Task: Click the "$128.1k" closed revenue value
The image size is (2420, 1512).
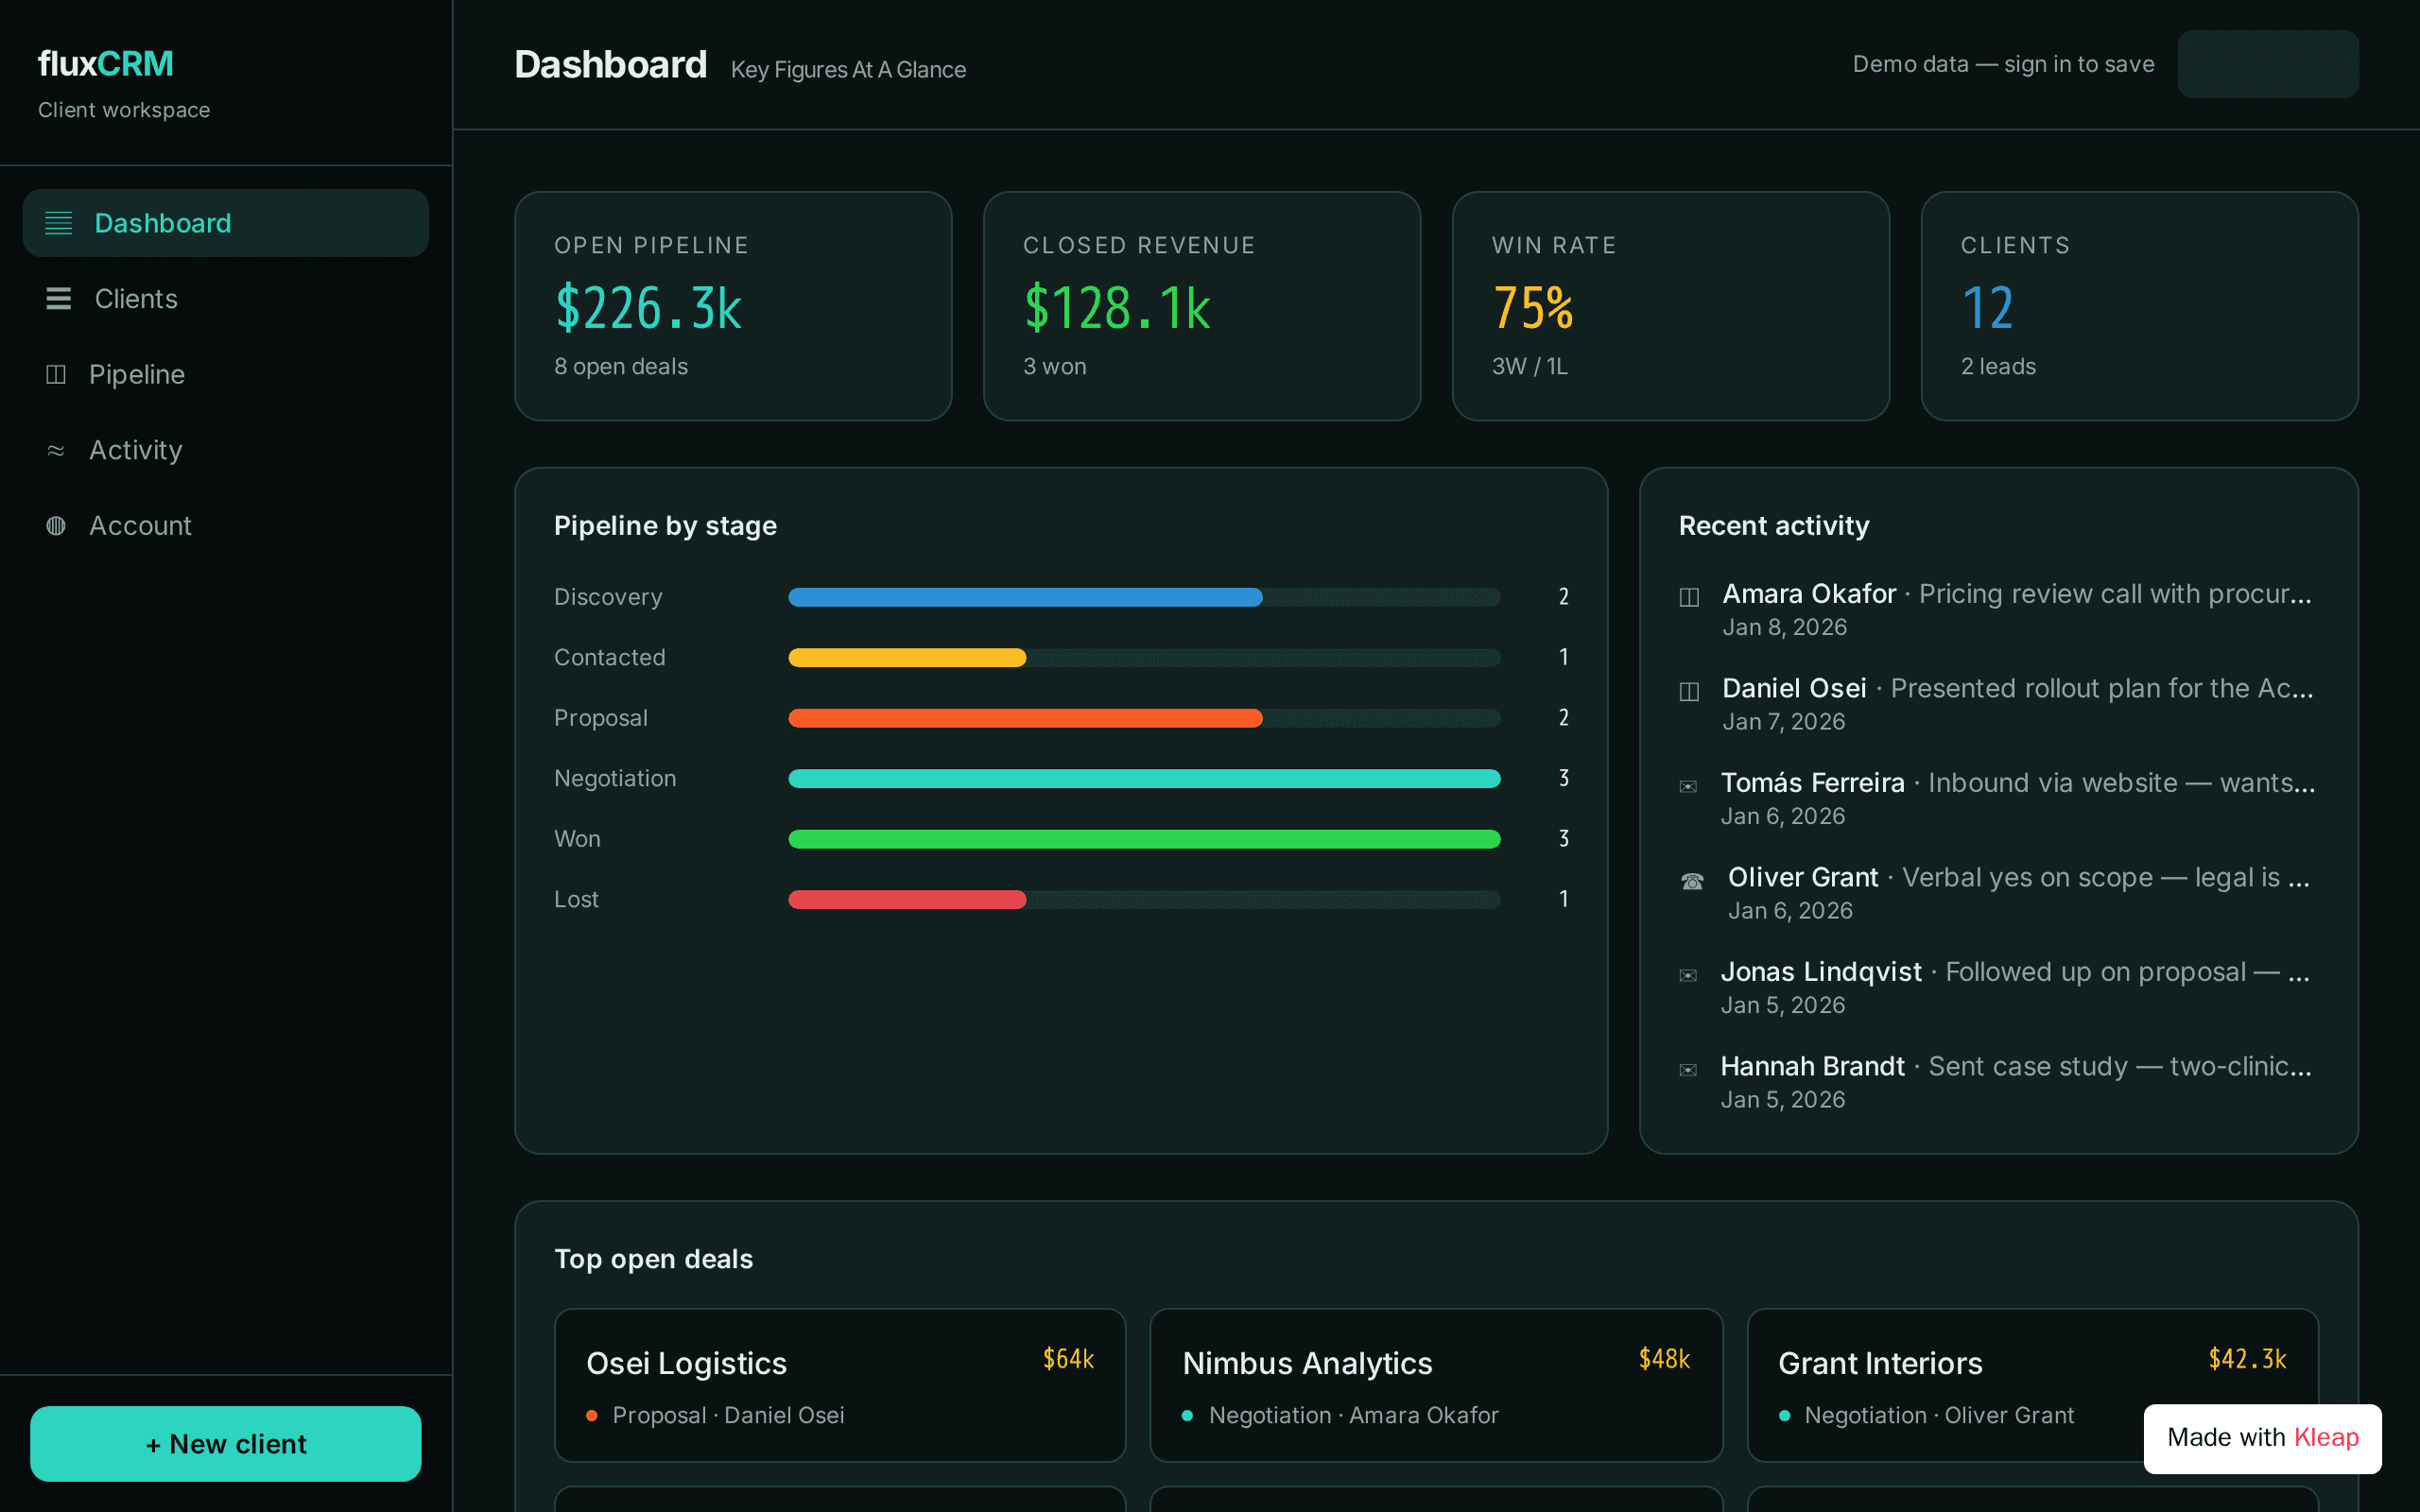Action: pos(1117,307)
